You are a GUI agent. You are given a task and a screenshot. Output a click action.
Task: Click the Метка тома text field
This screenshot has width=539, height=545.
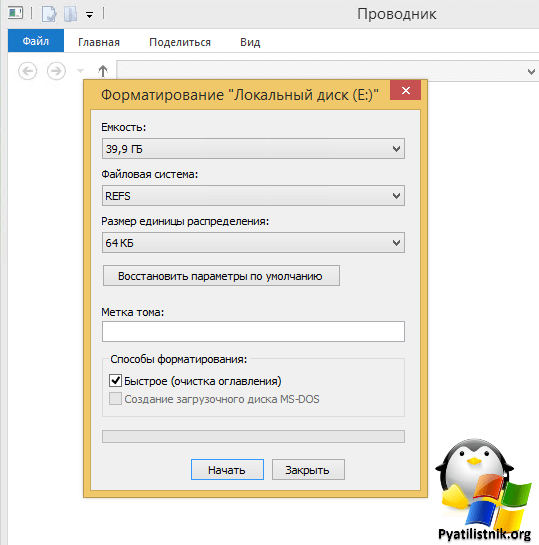point(253,331)
